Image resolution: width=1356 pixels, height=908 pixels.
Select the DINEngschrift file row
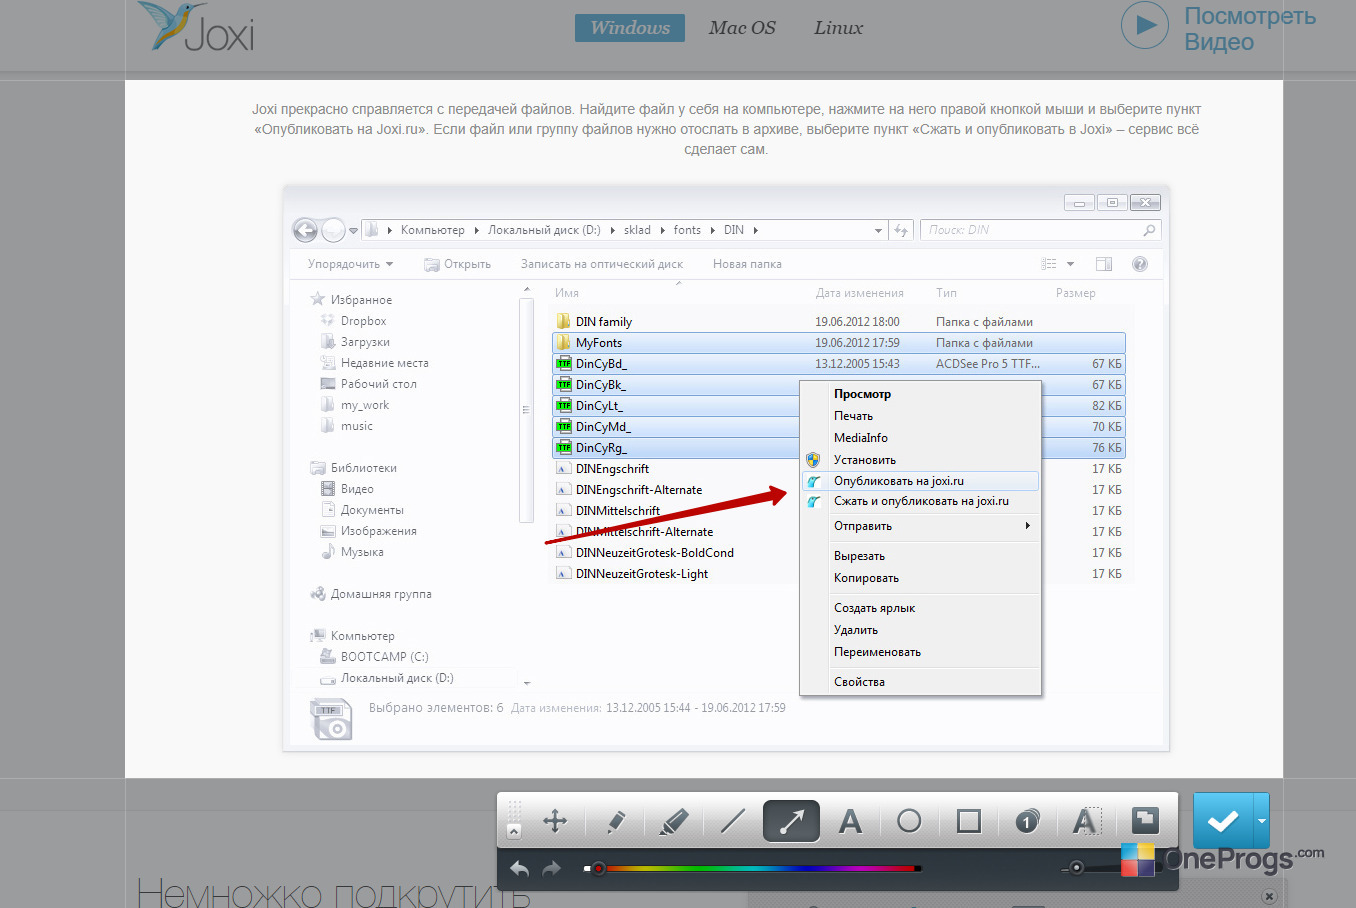click(838, 469)
